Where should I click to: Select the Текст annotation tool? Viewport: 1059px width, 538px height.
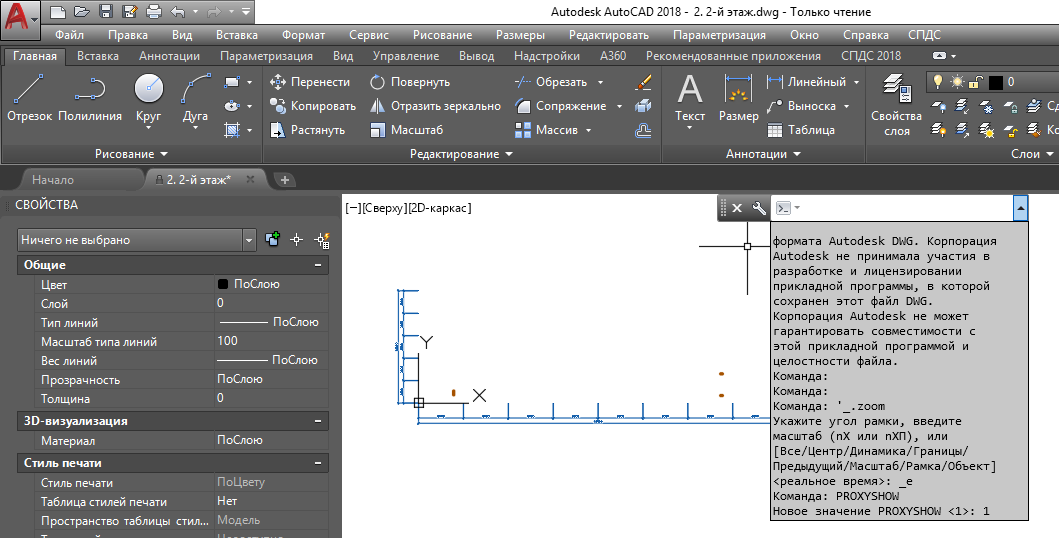click(x=690, y=98)
